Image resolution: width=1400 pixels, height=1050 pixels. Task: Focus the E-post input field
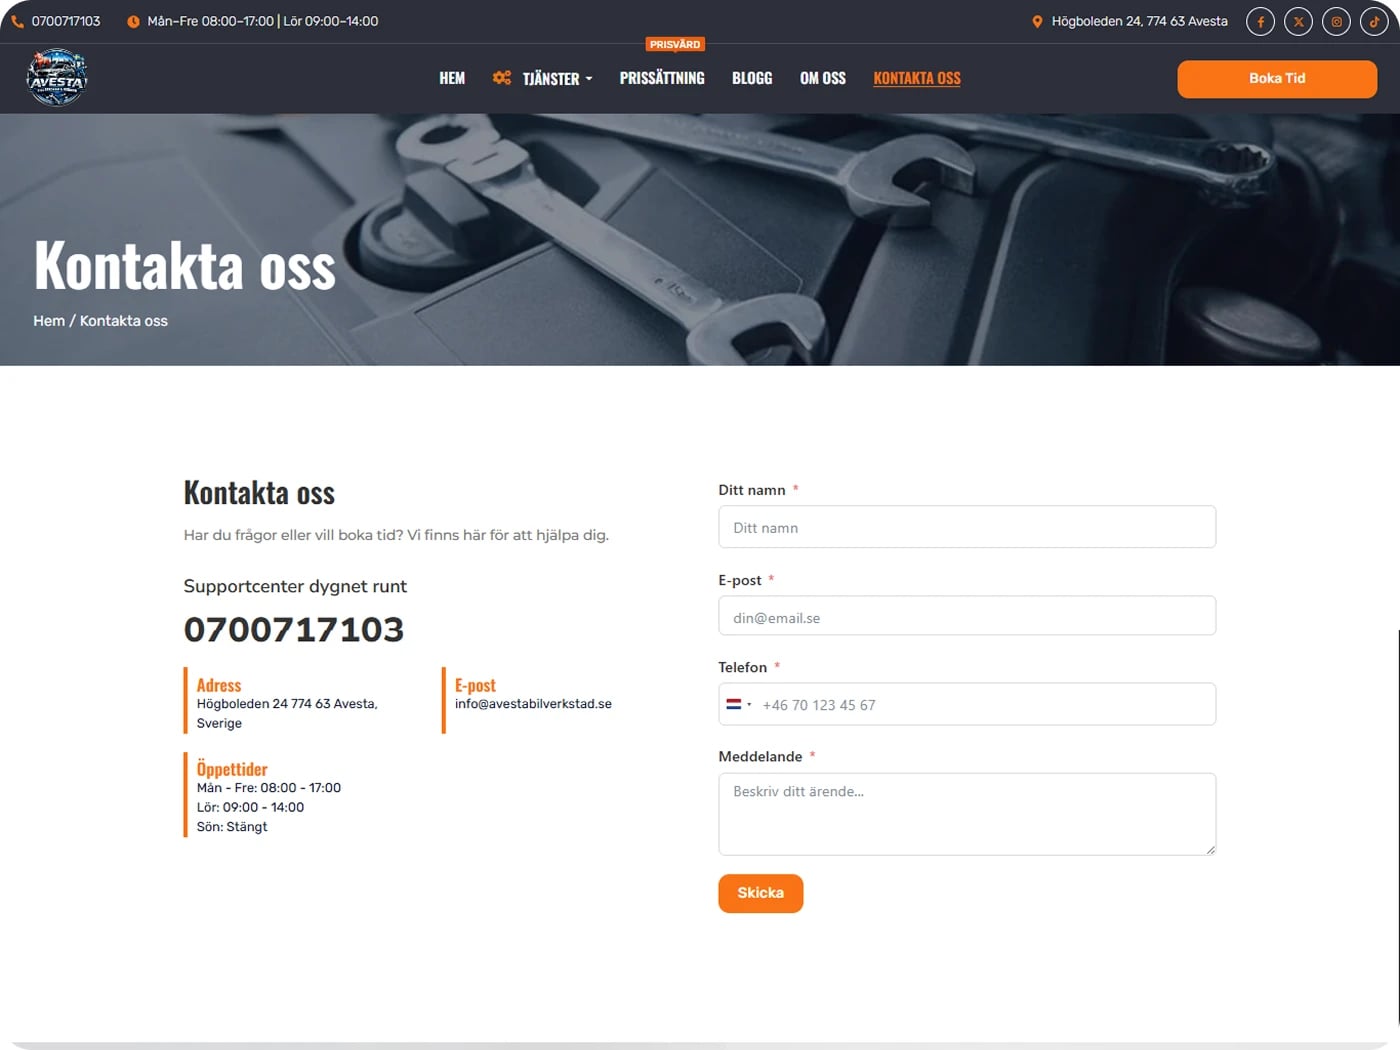pyautogui.click(x=967, y=616)
